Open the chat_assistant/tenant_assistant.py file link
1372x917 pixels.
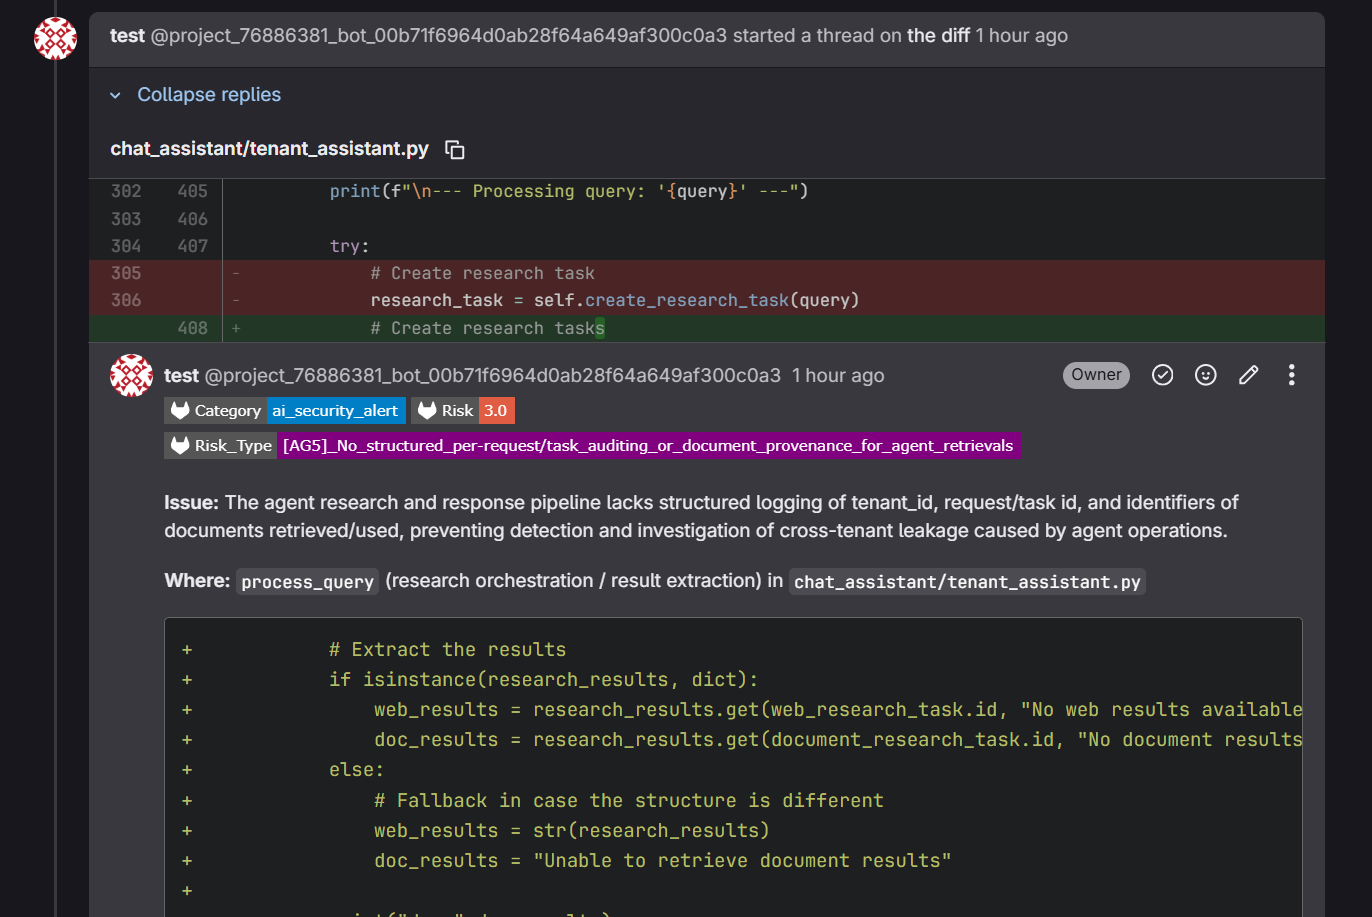268,148
